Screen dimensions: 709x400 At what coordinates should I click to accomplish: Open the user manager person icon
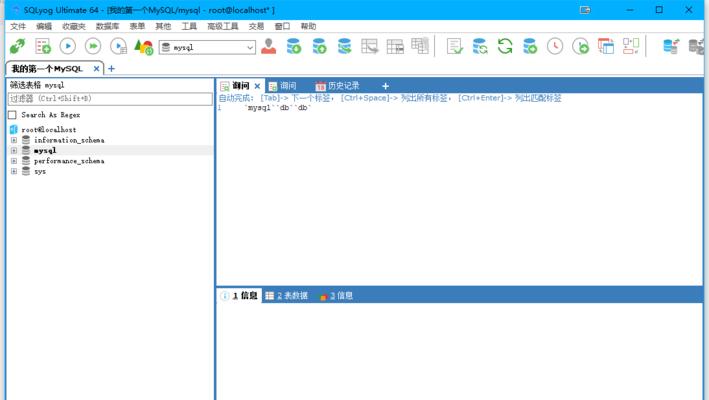[x=269, y=46]
